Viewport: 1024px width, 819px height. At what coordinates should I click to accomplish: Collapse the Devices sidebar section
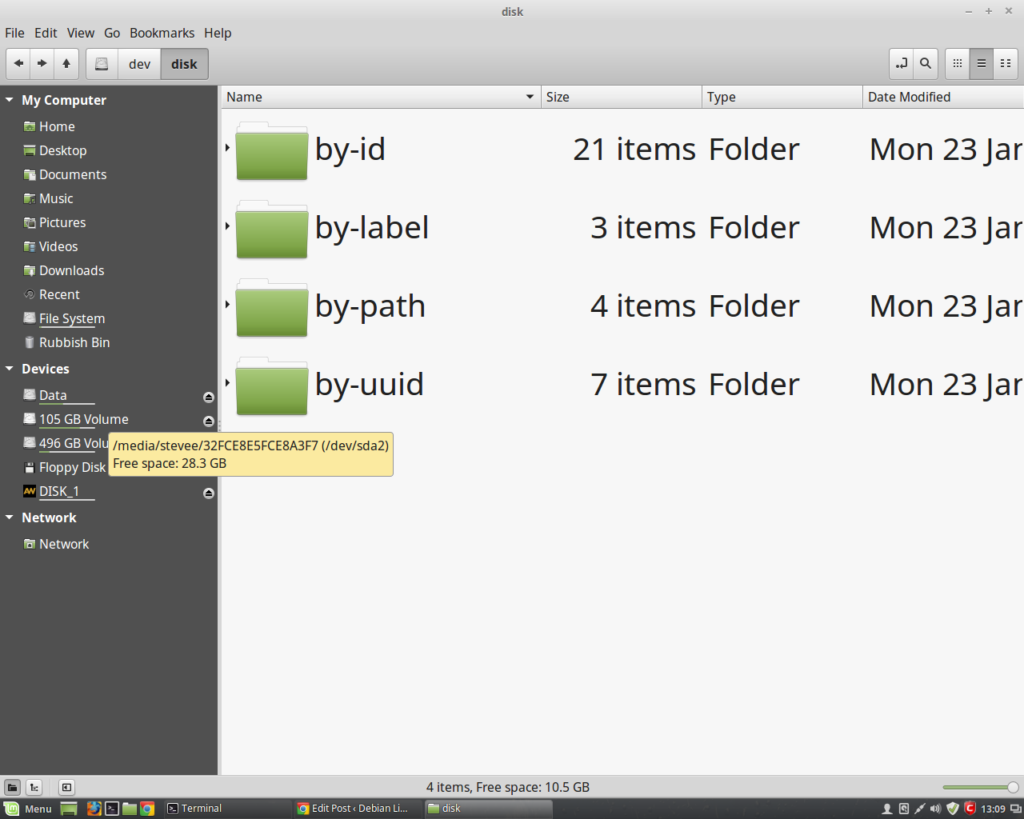[x=10, y=369]
